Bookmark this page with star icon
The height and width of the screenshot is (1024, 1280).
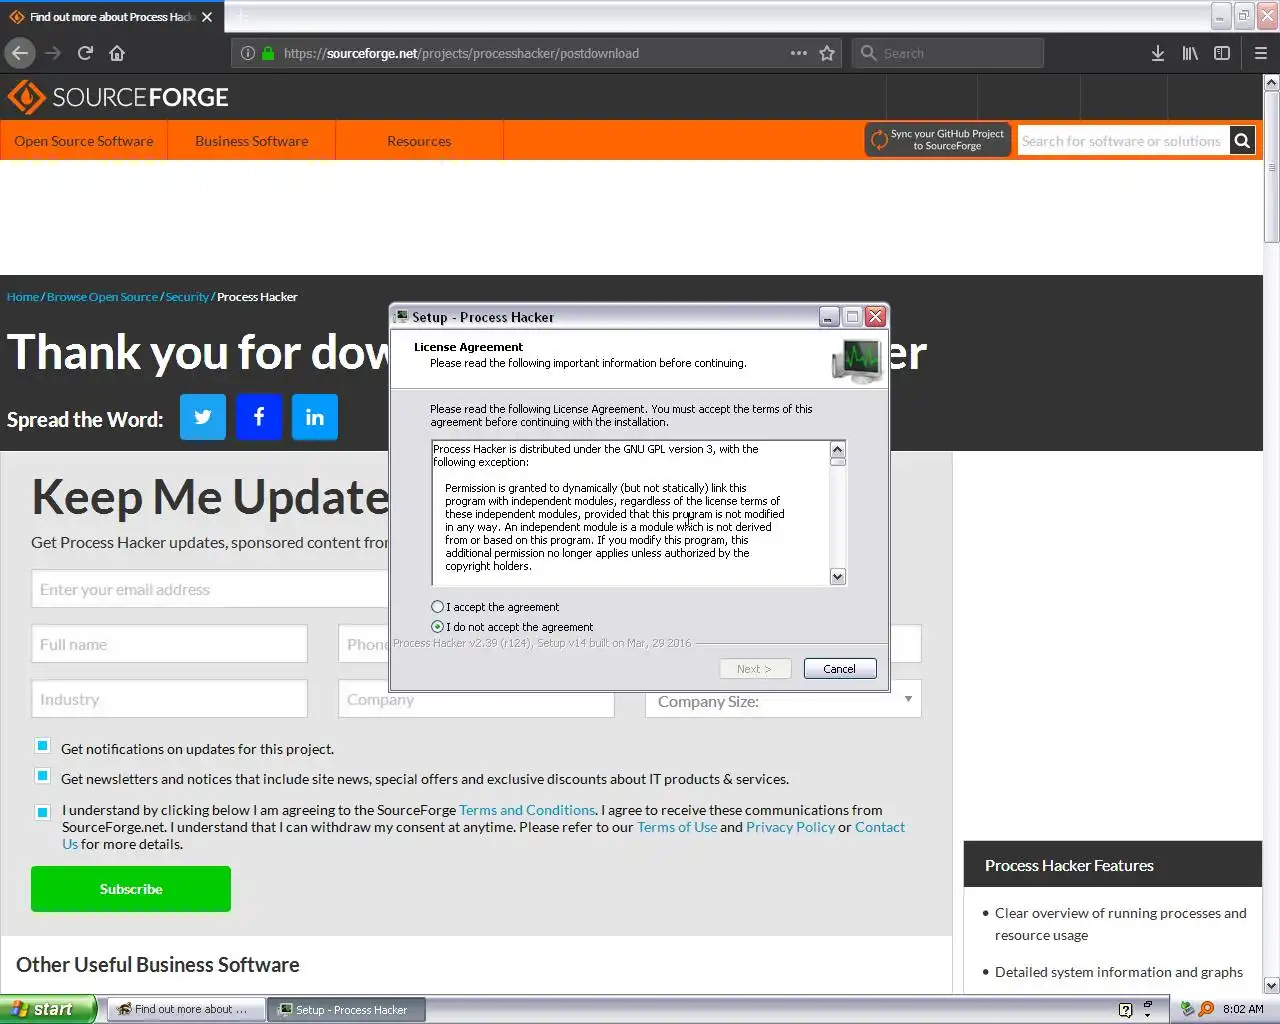827,53
